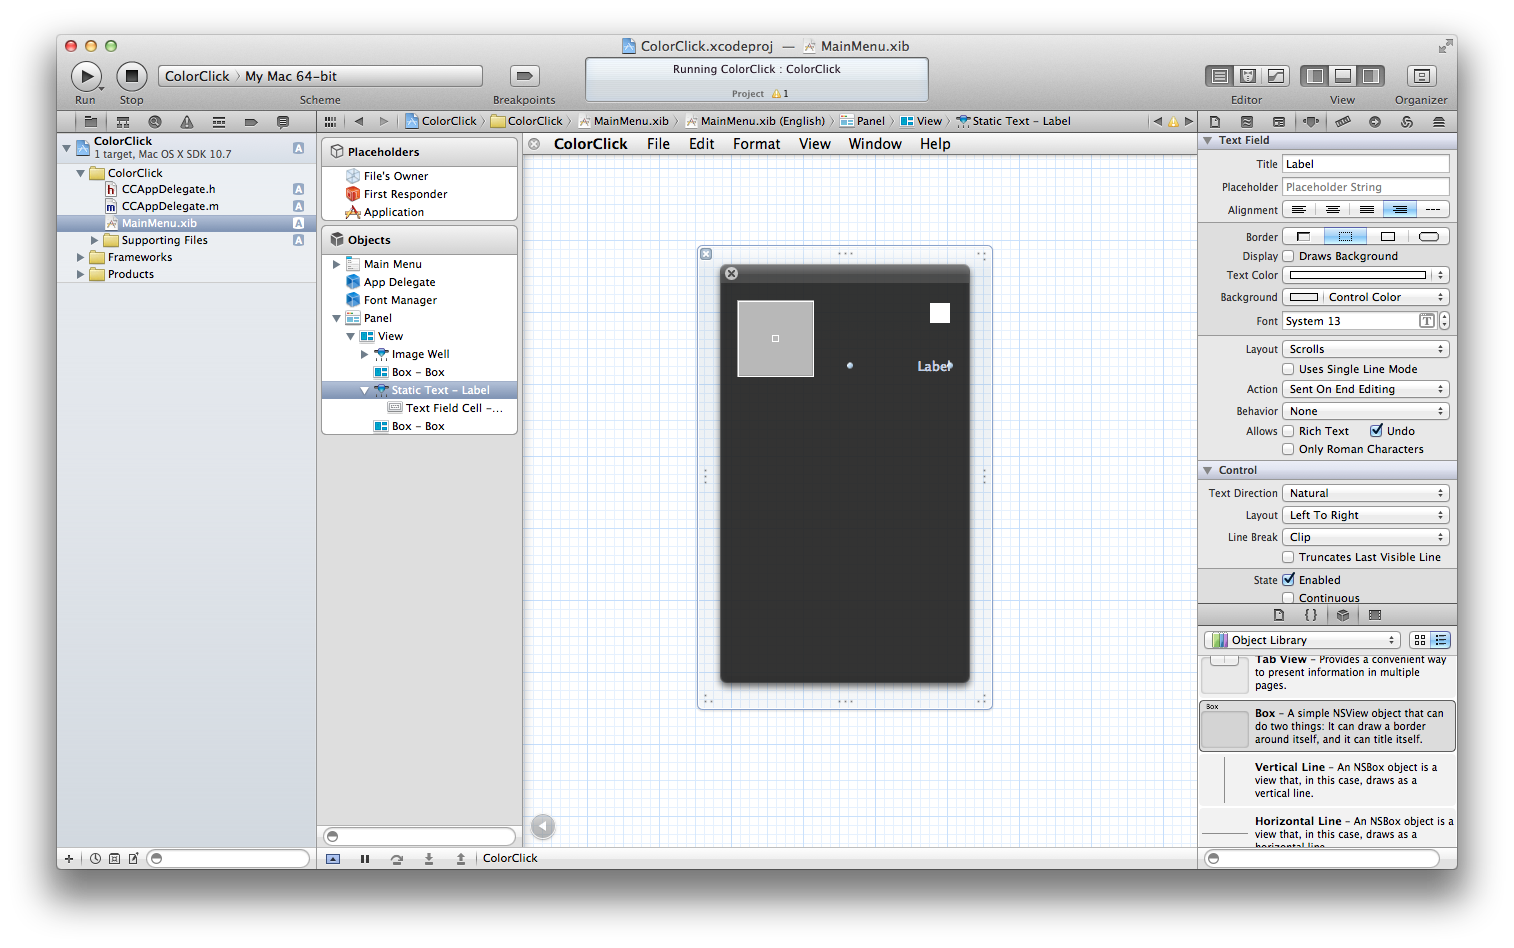Open the Organizer window

pos(1421,76)
